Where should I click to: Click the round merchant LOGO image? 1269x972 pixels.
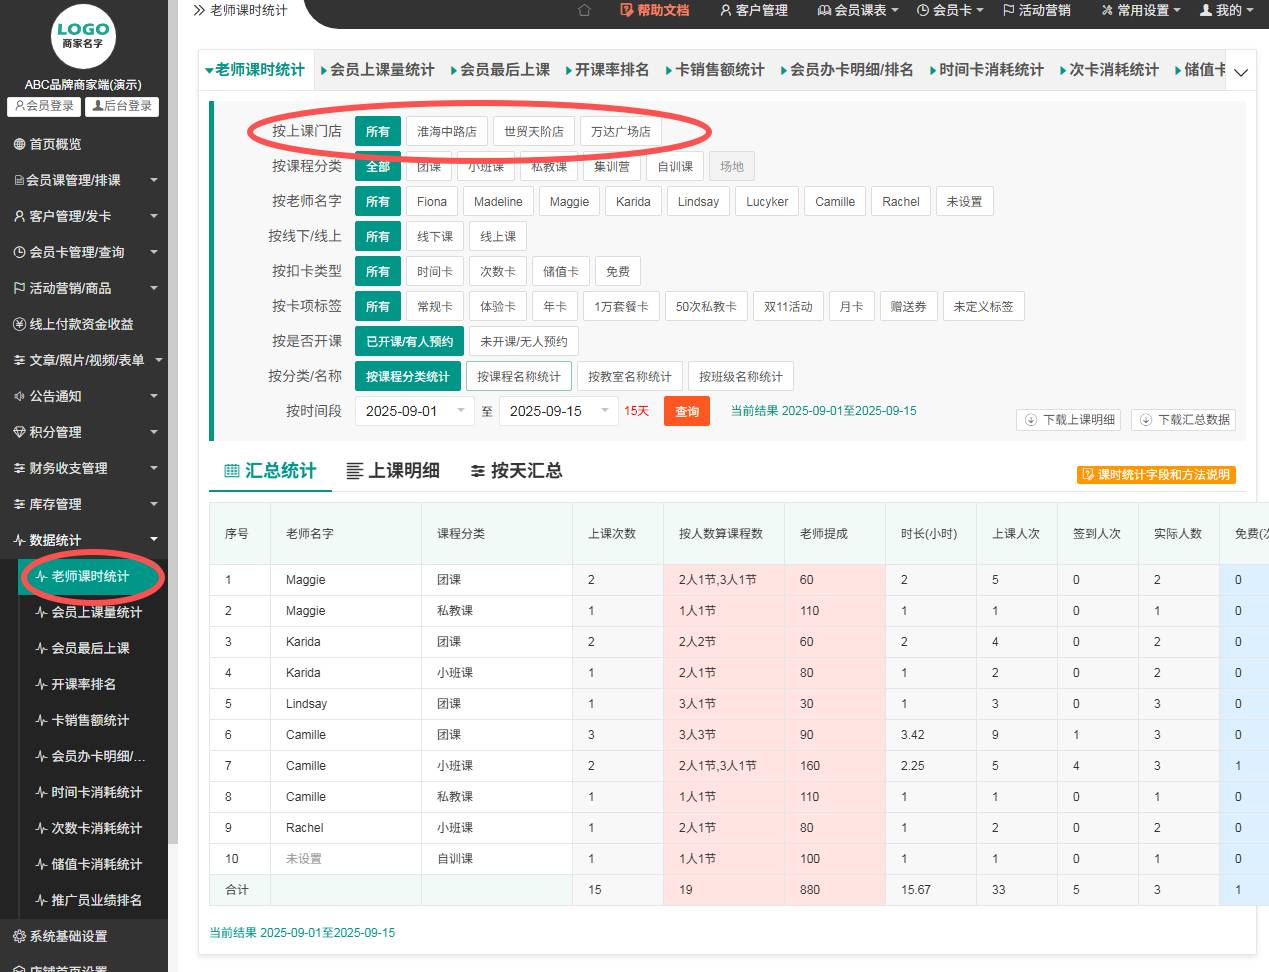tap(83, 36)
